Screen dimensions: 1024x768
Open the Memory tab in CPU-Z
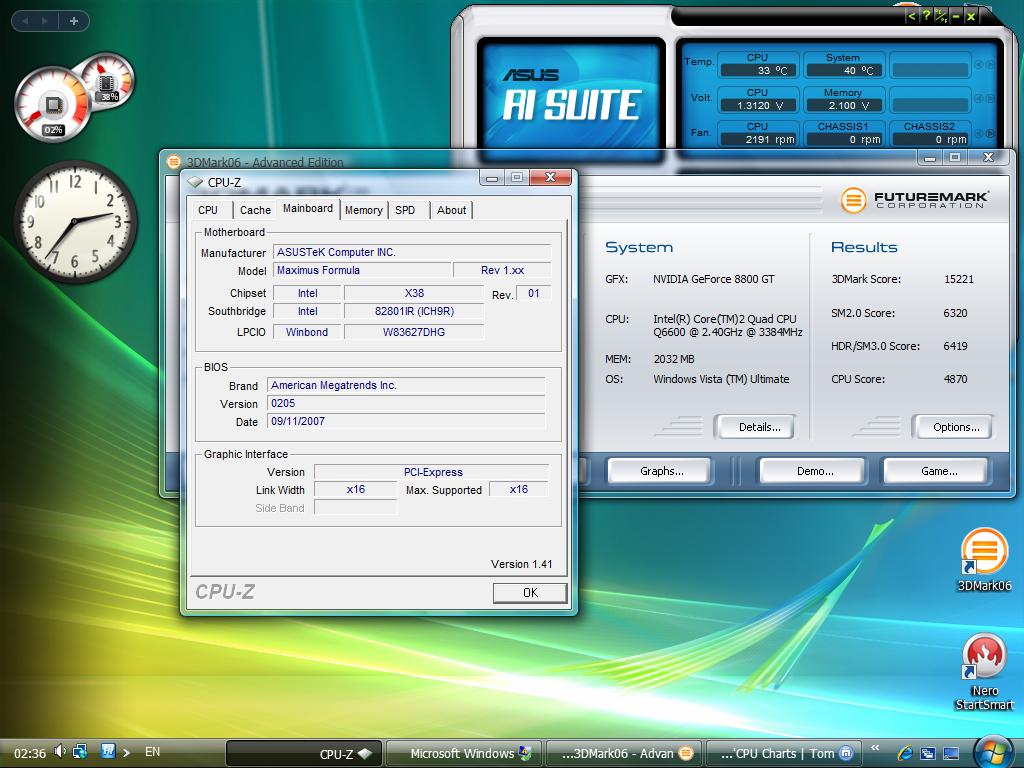364,210
